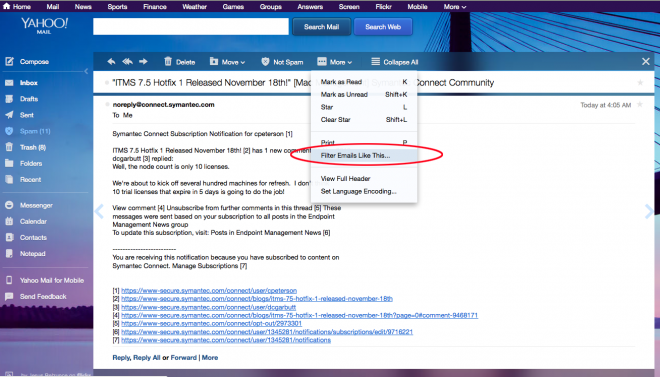Open the Recent section

30,179
